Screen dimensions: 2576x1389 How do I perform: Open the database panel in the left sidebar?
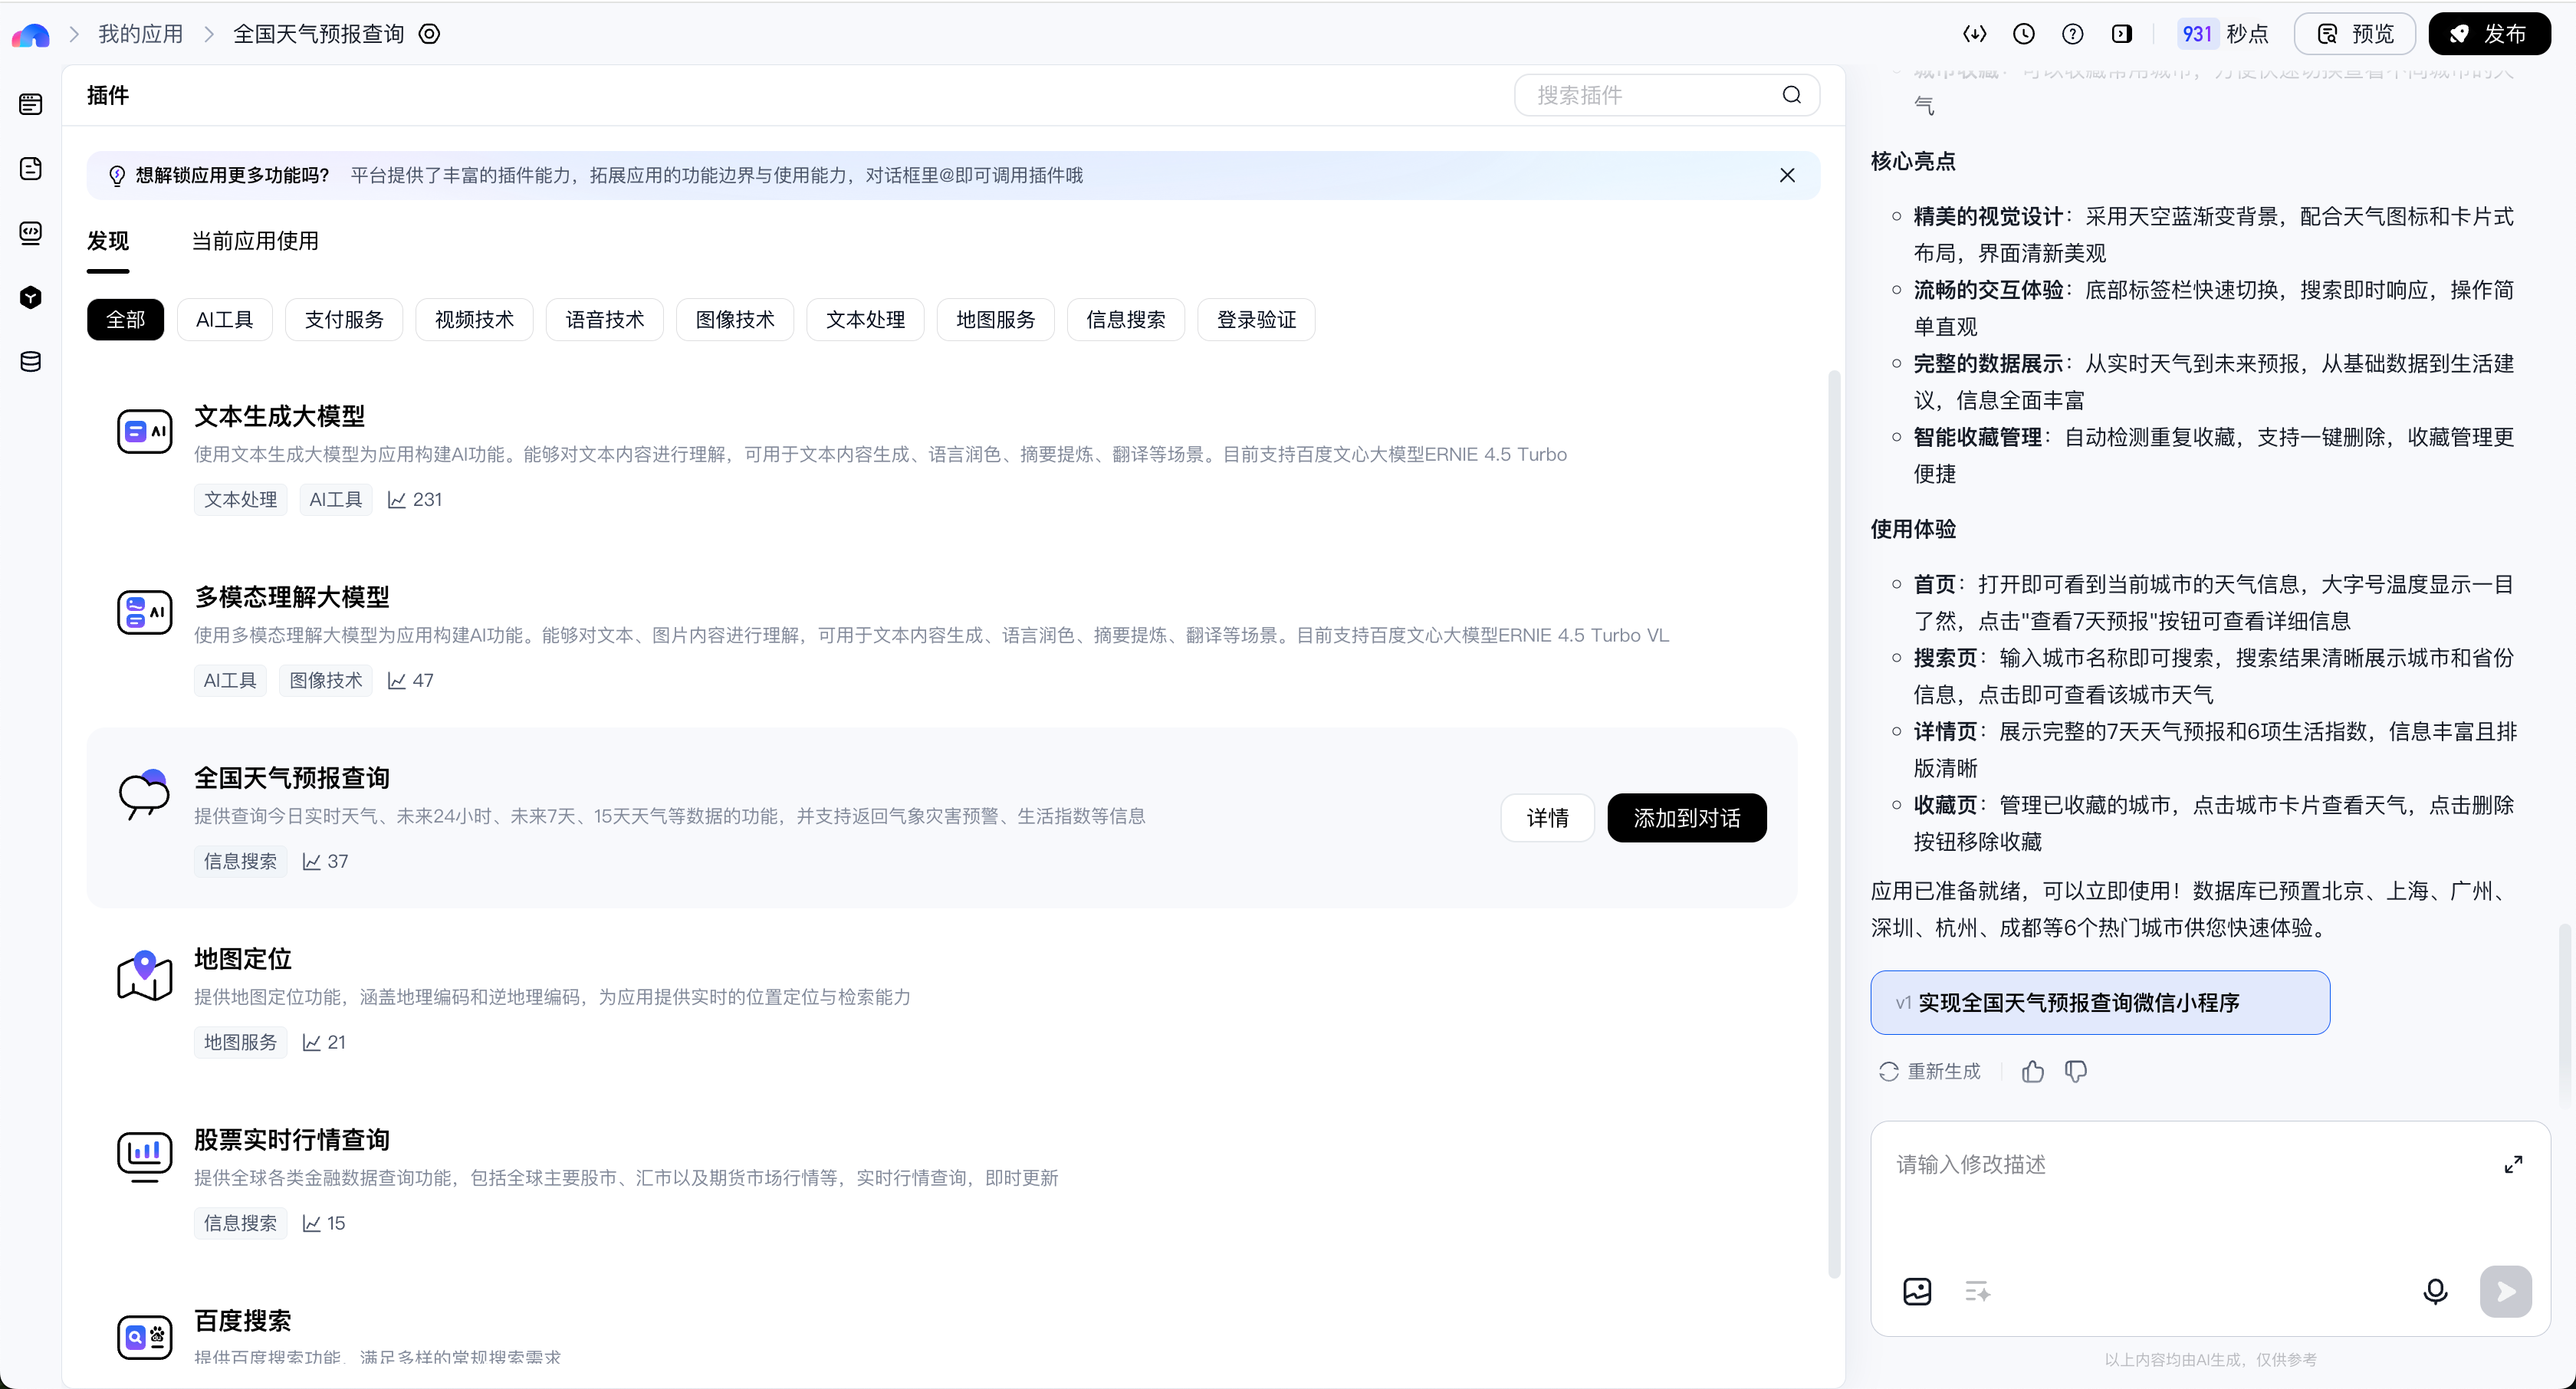(30, 362)
